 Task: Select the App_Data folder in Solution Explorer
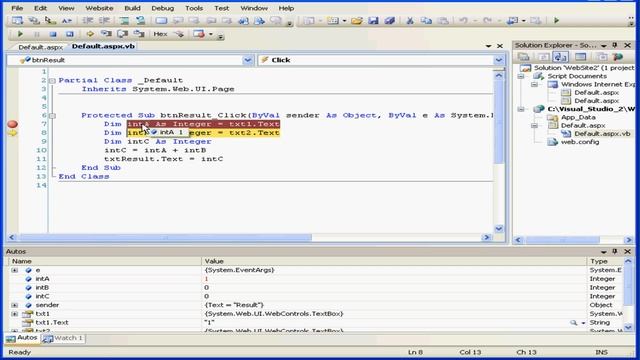click(578, 117)
